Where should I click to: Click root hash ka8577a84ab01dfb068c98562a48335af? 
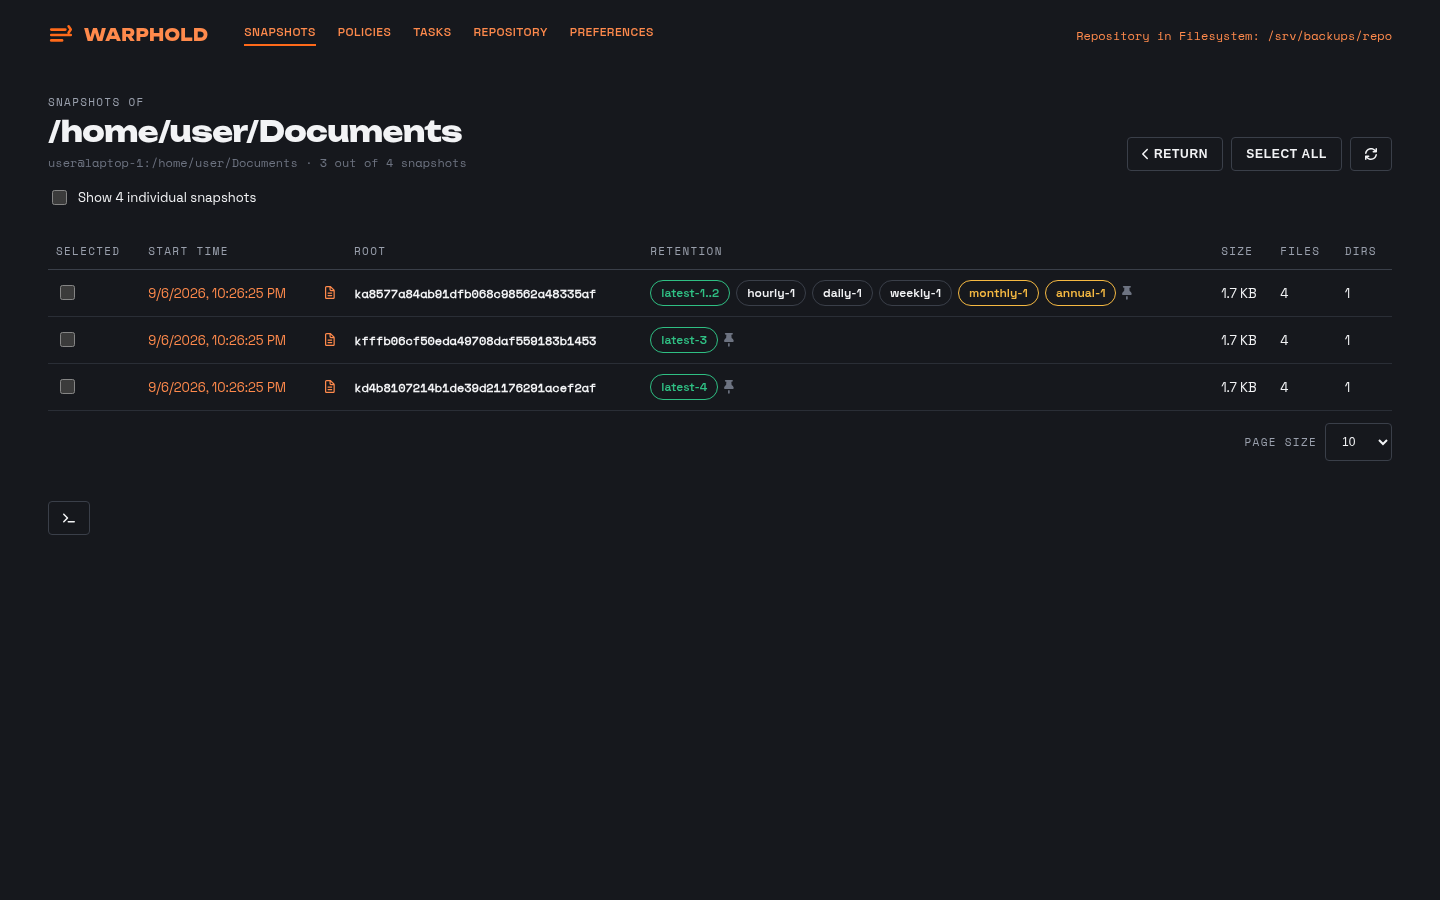coord(475,294)
